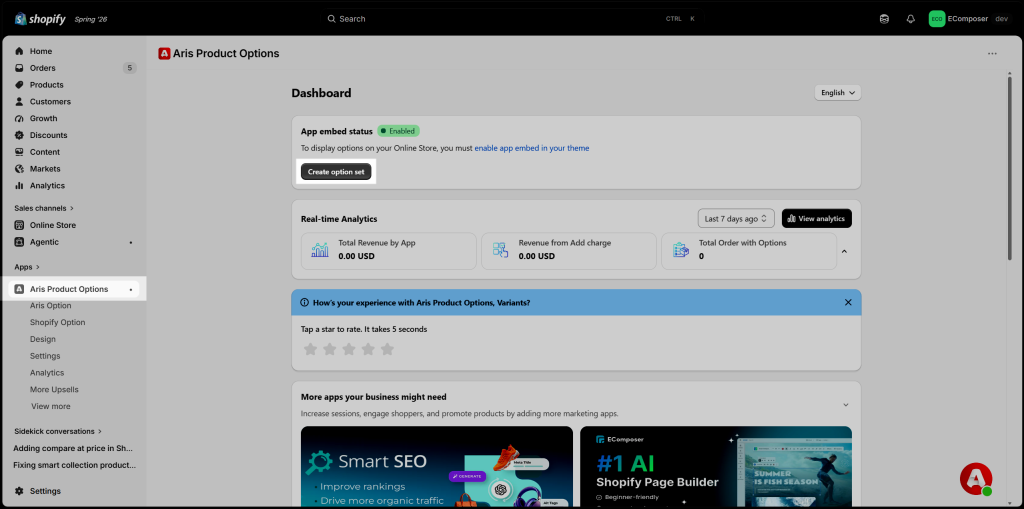1024x509 pixels.
Task: Click the View analytics button
Action: (x=816, y=218)
